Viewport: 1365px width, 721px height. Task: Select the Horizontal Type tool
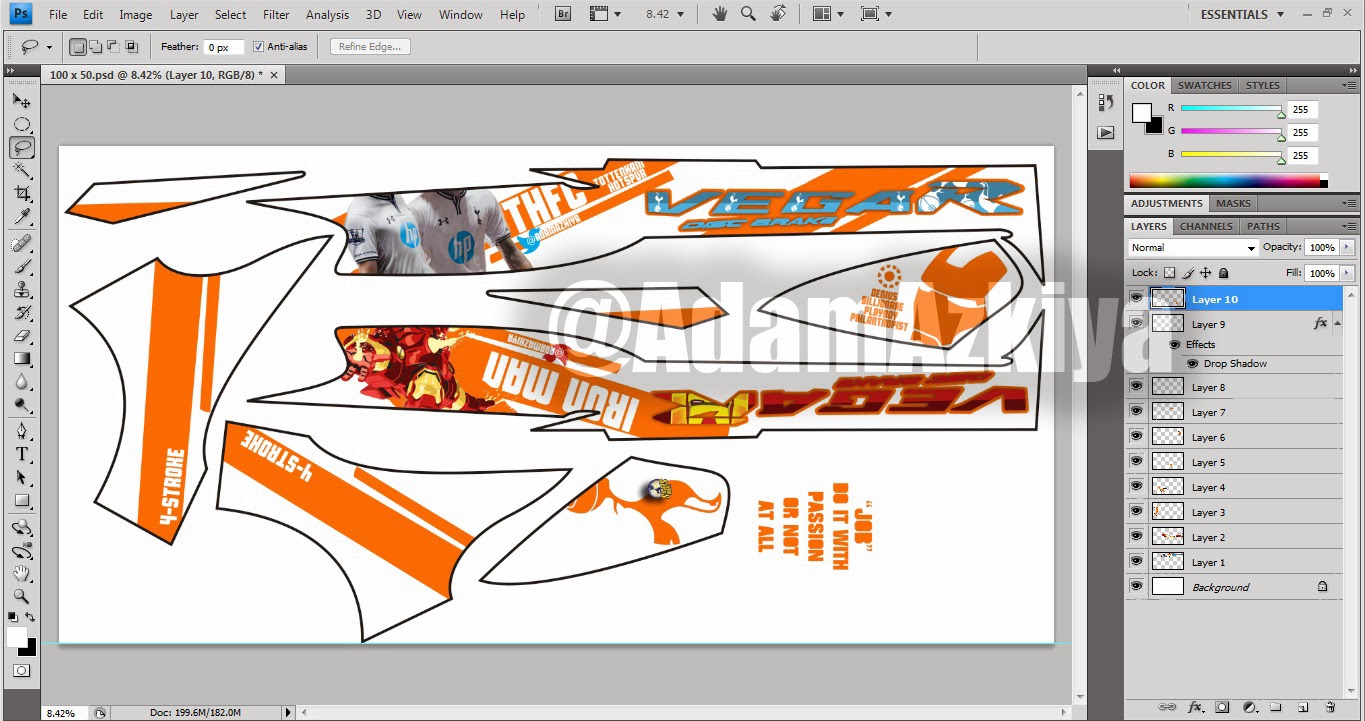(x=21, y=454)
